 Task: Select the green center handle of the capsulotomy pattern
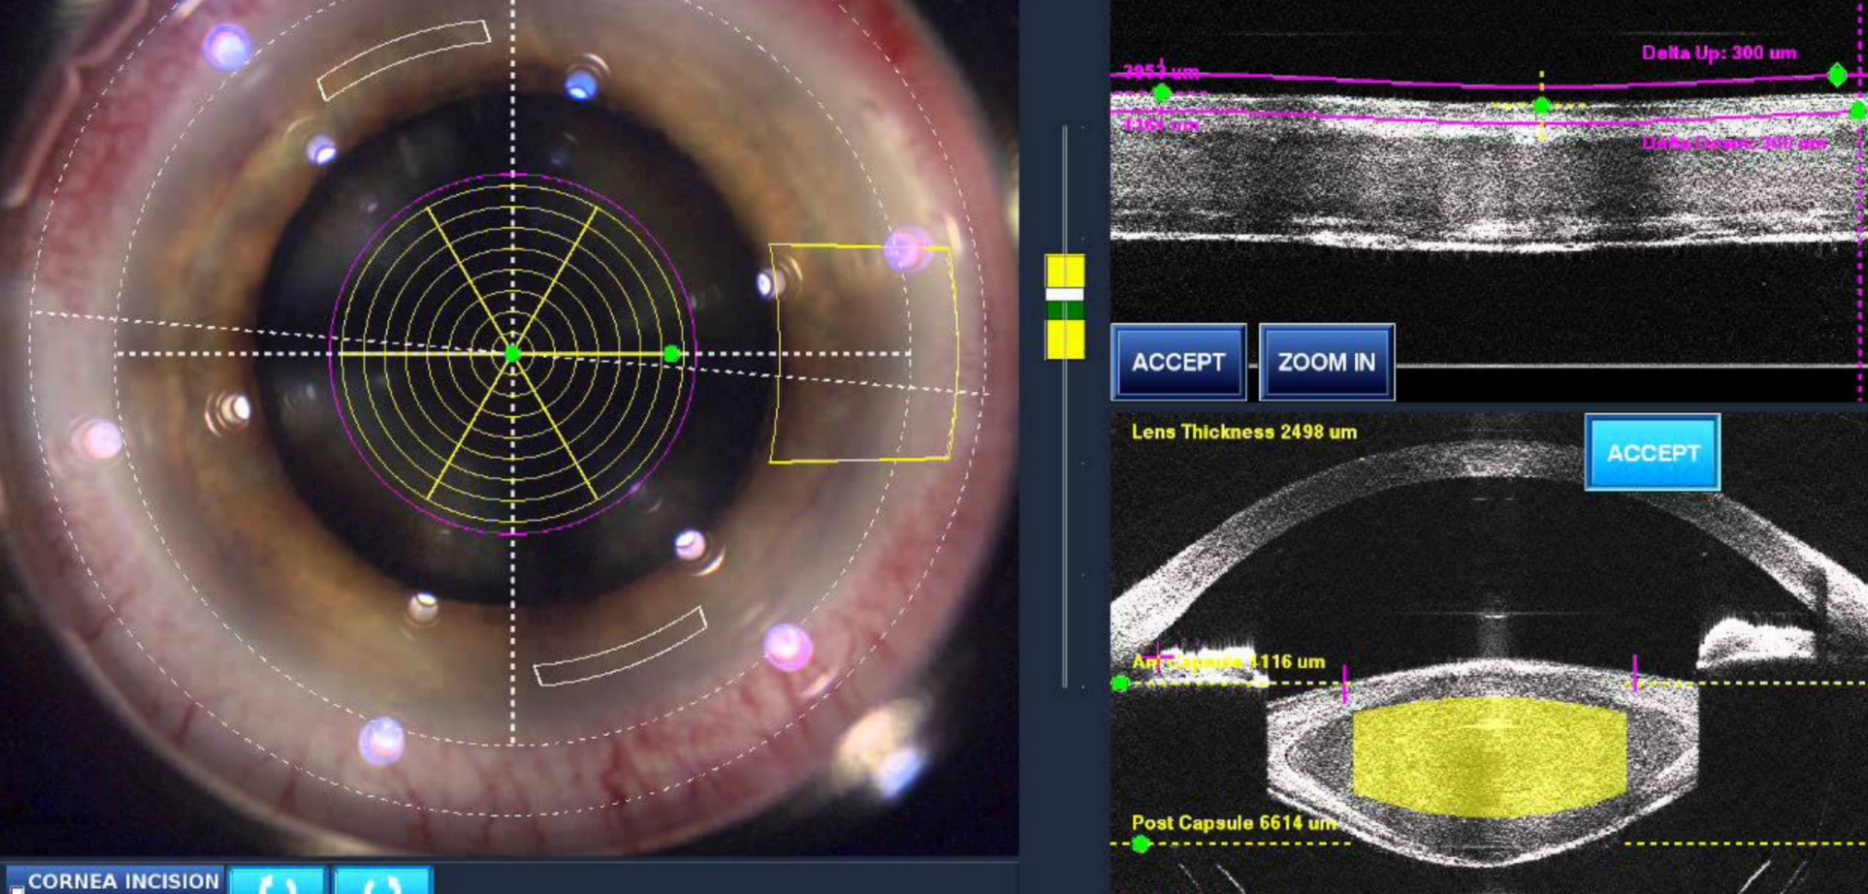tap(513, 354)
